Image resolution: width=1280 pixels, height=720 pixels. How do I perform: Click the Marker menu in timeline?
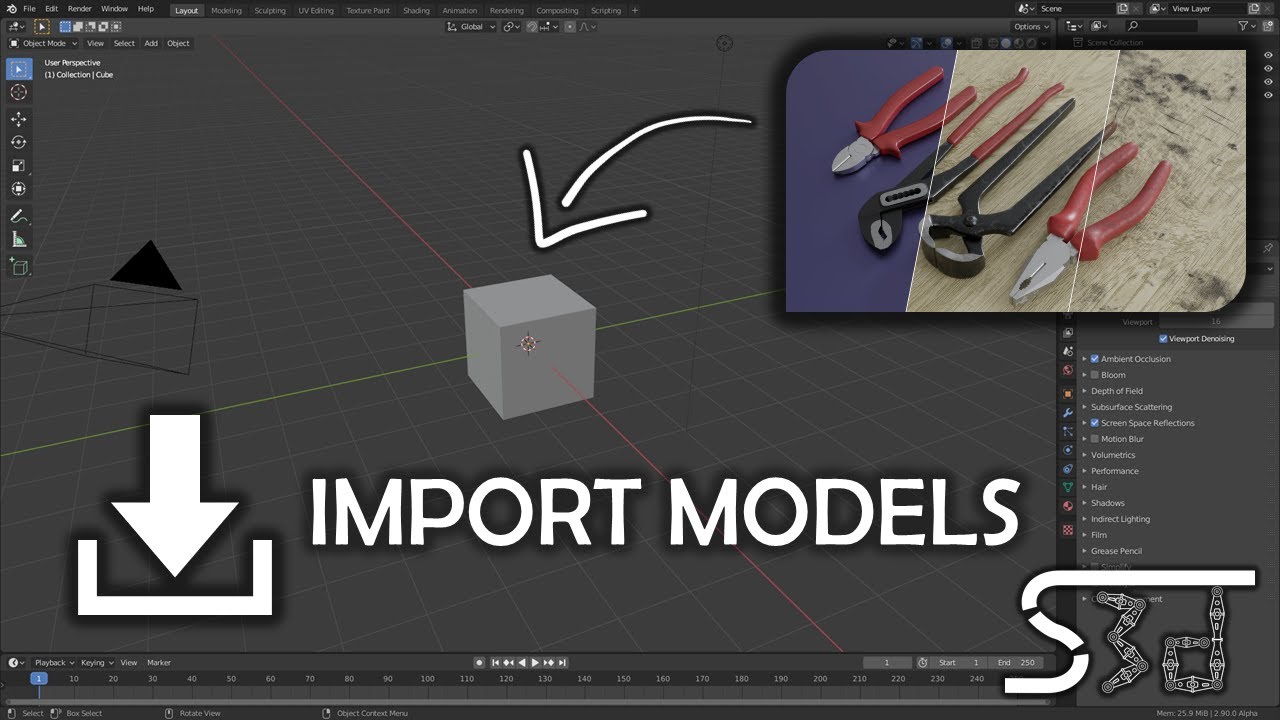point(159,662)
